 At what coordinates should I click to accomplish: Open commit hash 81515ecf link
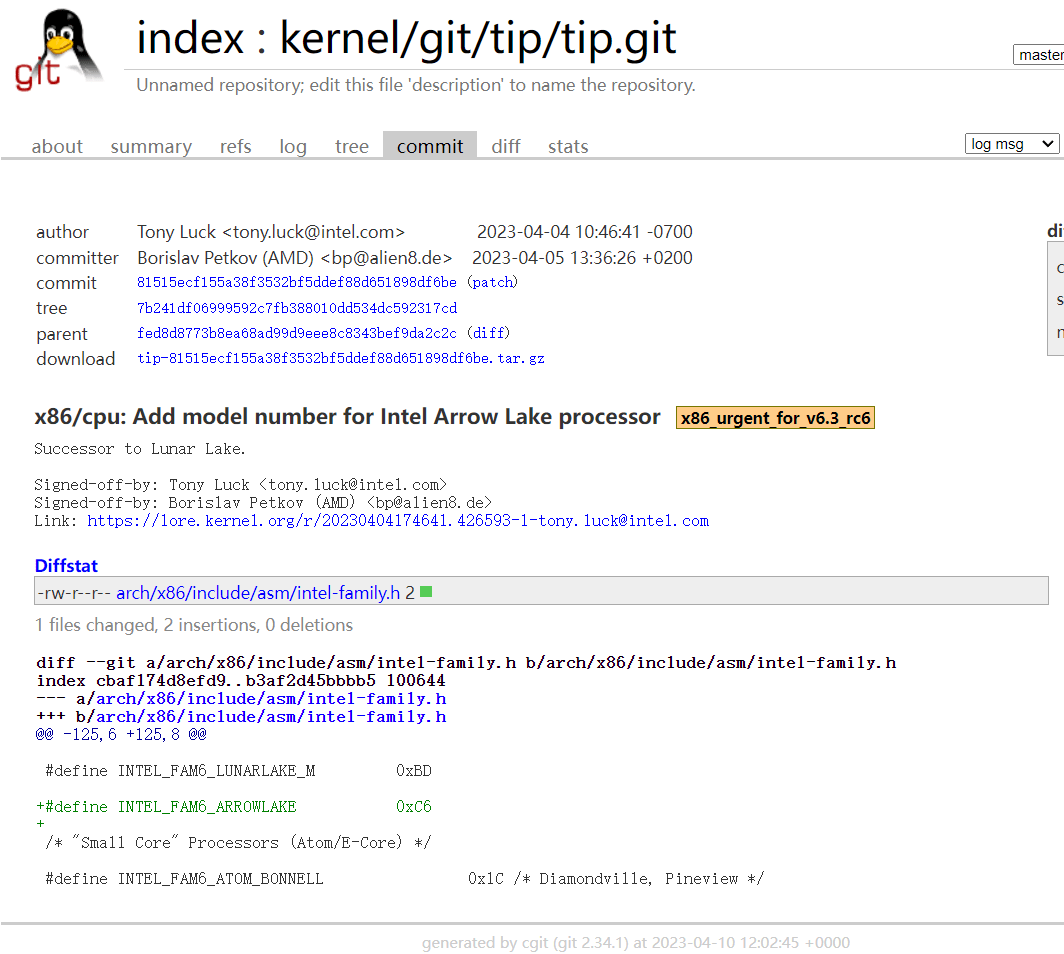pos(296,283)
